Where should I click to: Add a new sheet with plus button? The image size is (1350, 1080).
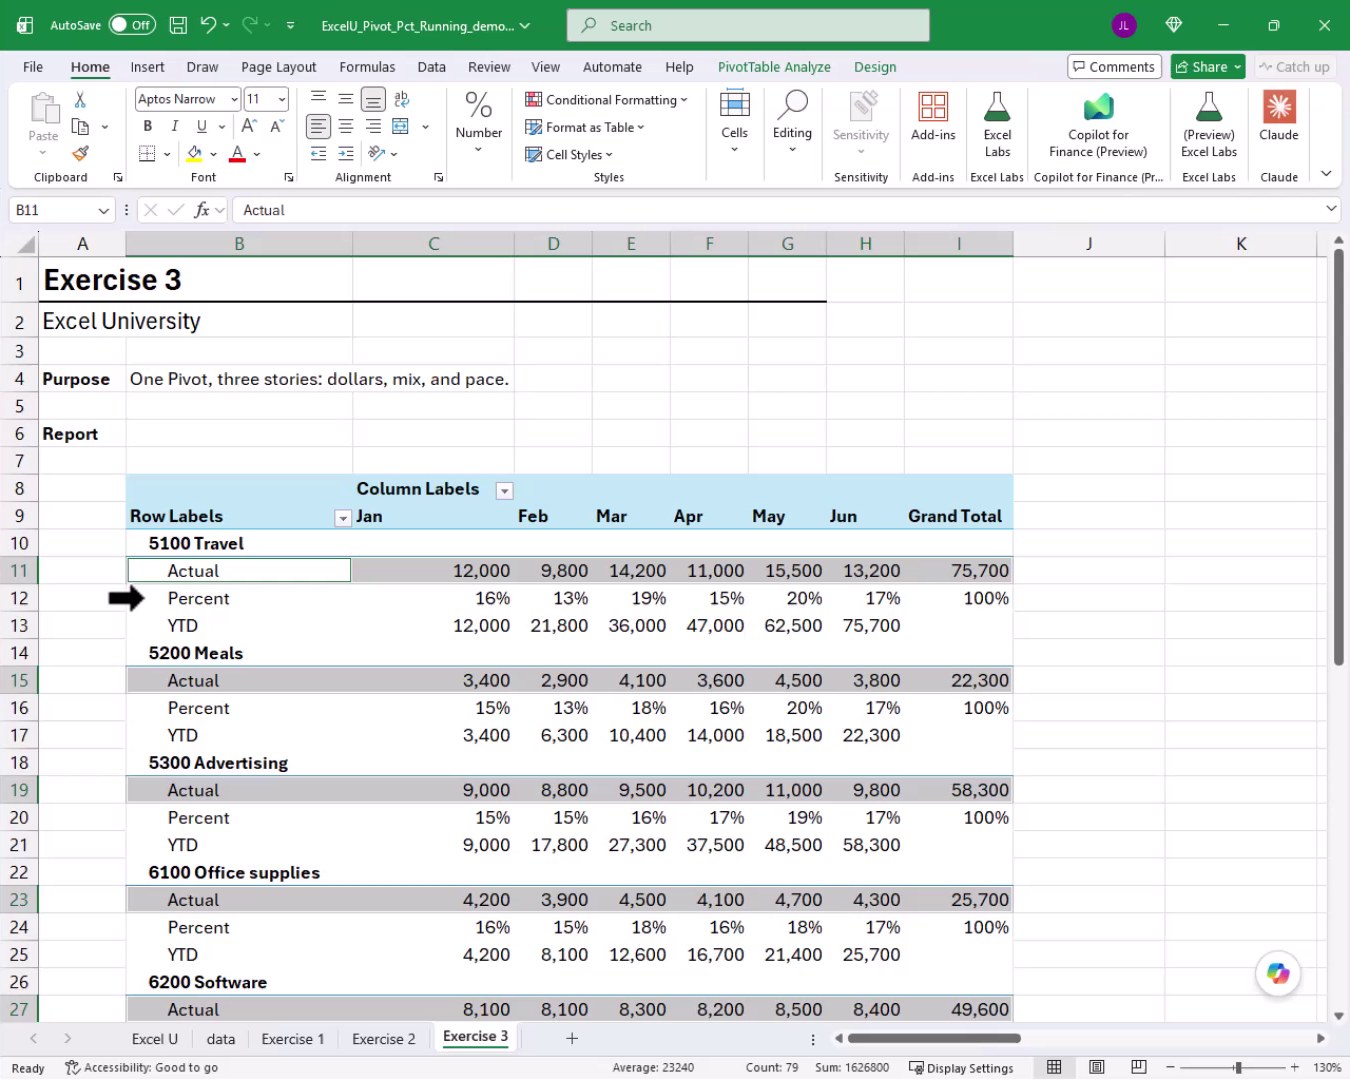(572, 1039)
